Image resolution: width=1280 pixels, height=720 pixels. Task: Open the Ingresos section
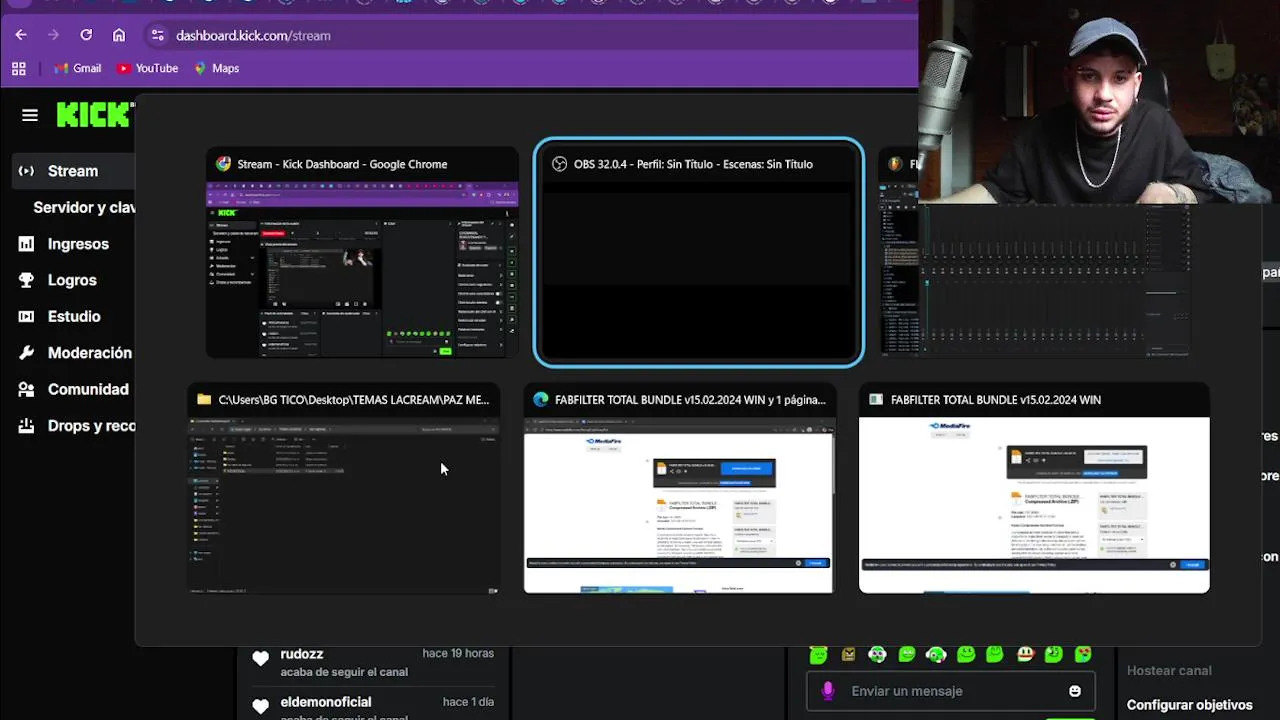click(78, 244)
